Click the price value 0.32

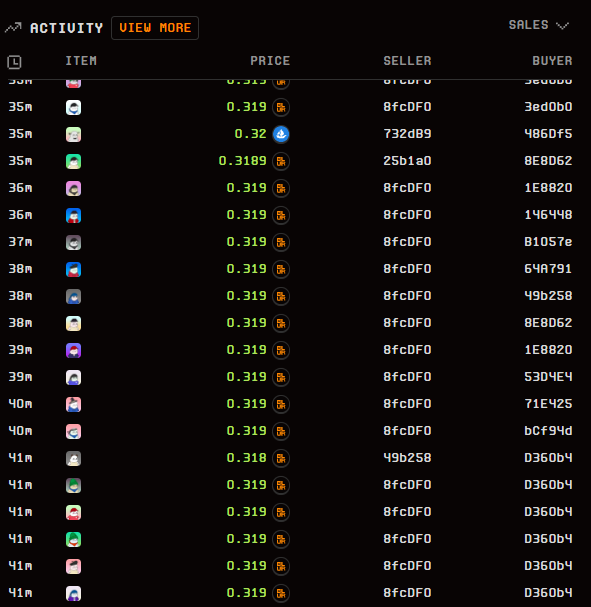pyautogui.click(x=250, y=134)
